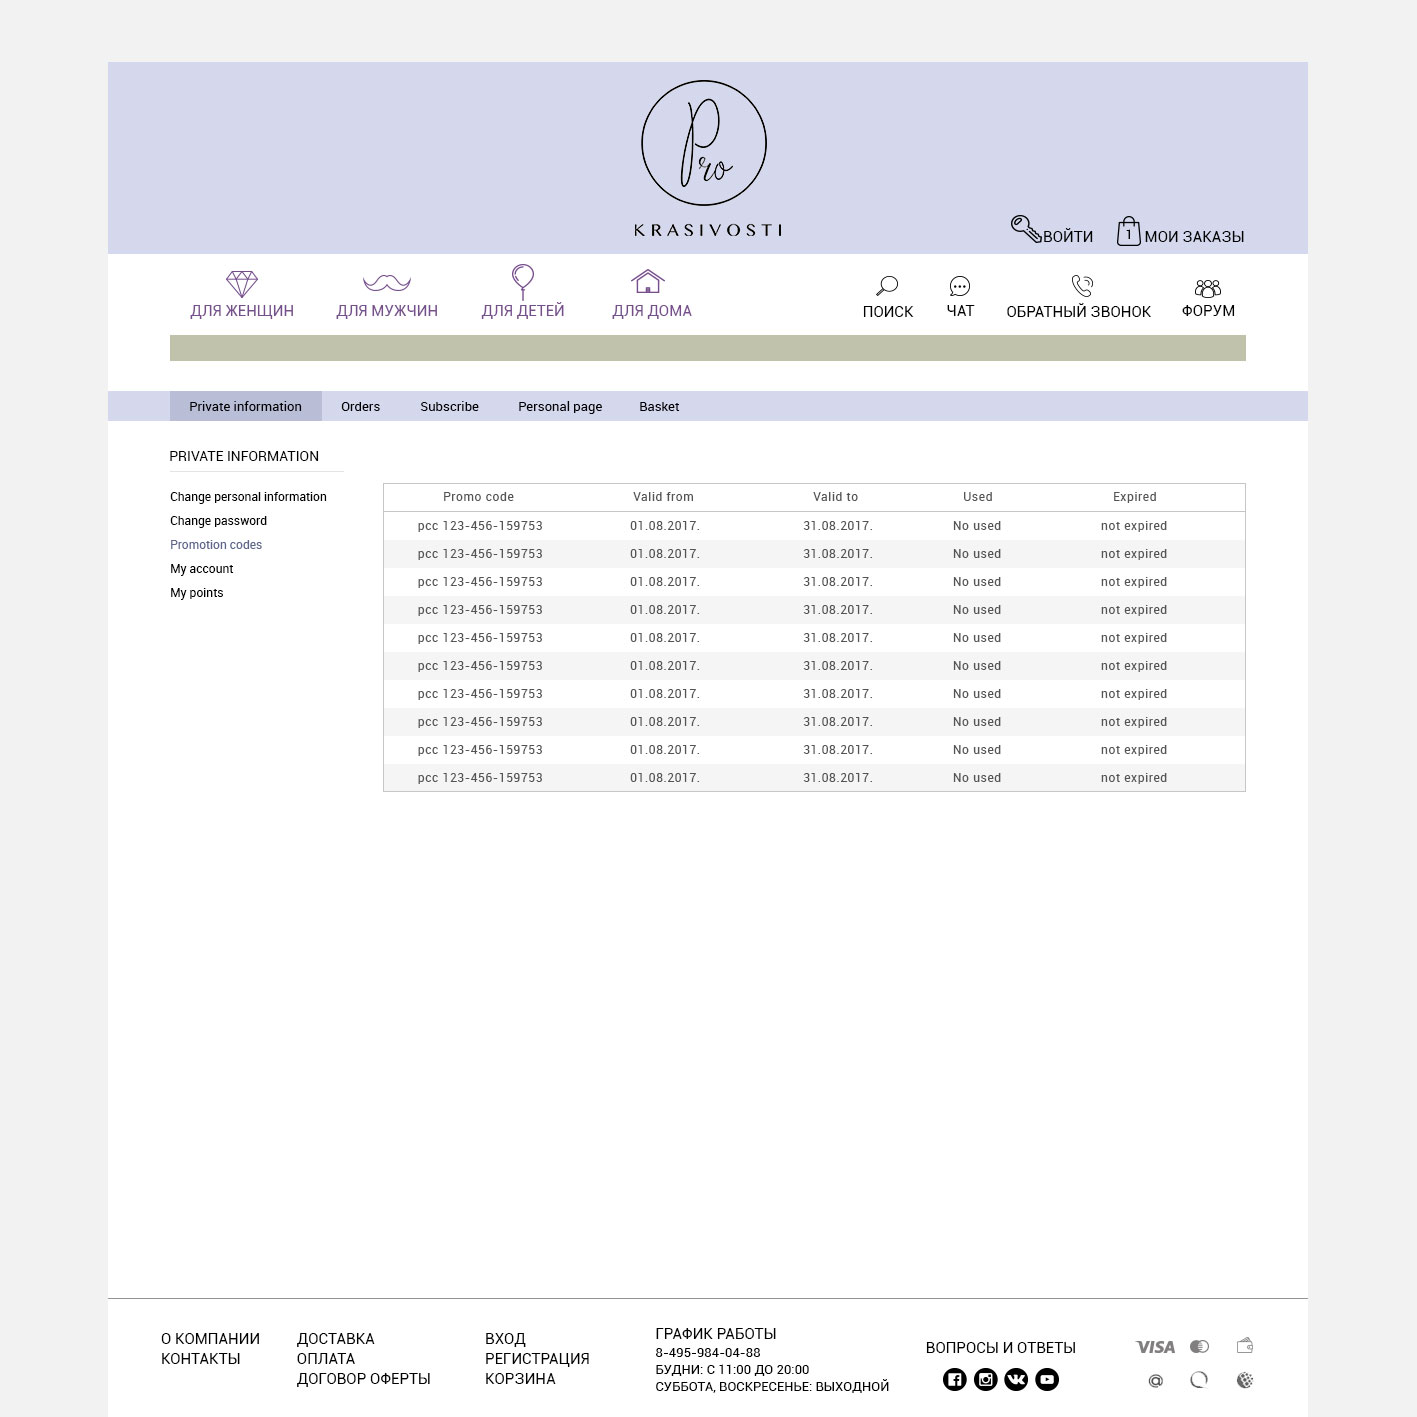Open the Facebook icon in the footer

click(x=955, y=1380)
